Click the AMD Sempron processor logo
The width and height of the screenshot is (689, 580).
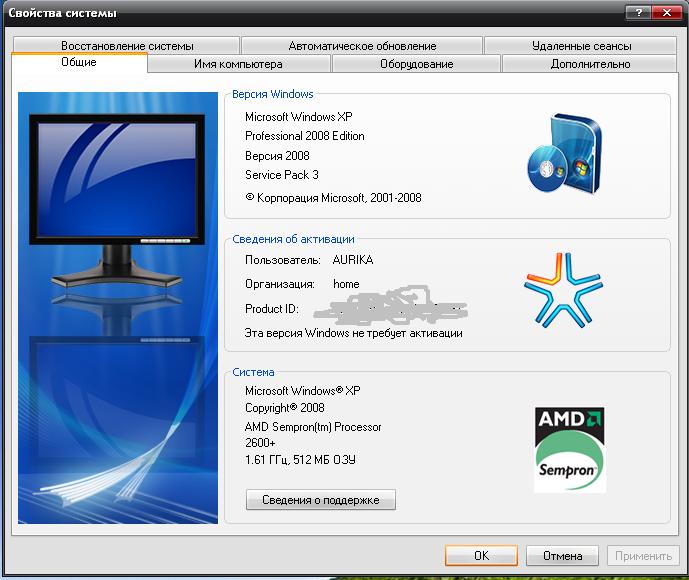click(x=570, y=449)
